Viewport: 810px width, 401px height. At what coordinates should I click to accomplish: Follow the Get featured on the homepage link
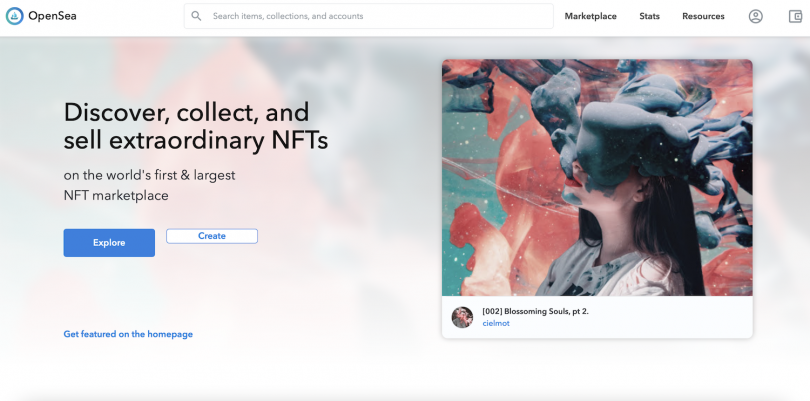(128, 334)
